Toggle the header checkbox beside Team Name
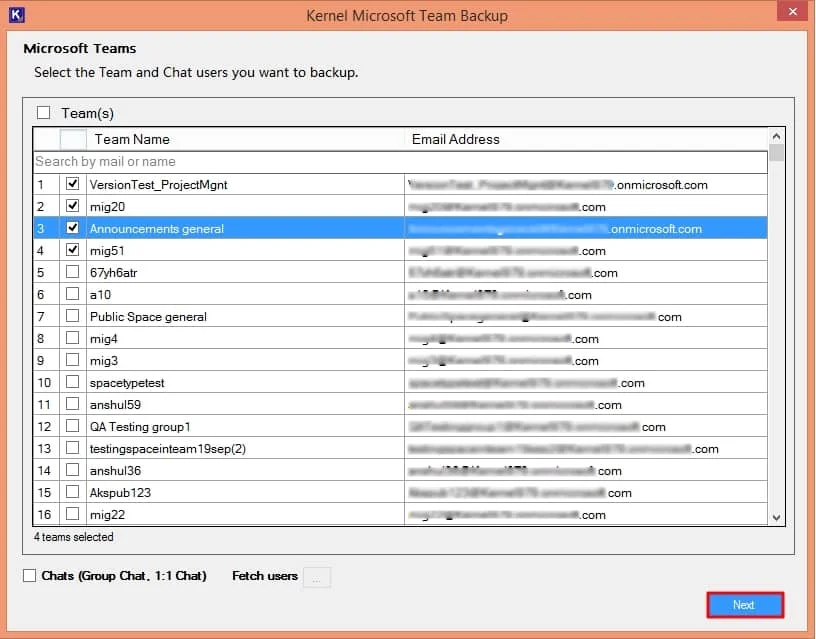 tap(73, 139)
